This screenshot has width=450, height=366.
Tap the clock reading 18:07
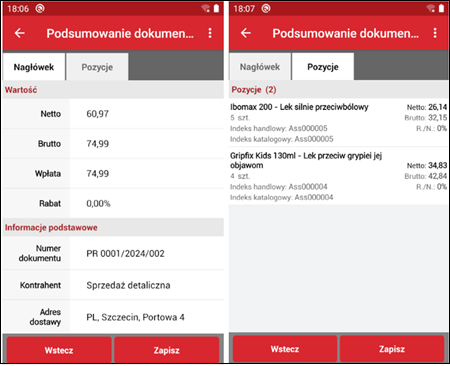point(244,9)
